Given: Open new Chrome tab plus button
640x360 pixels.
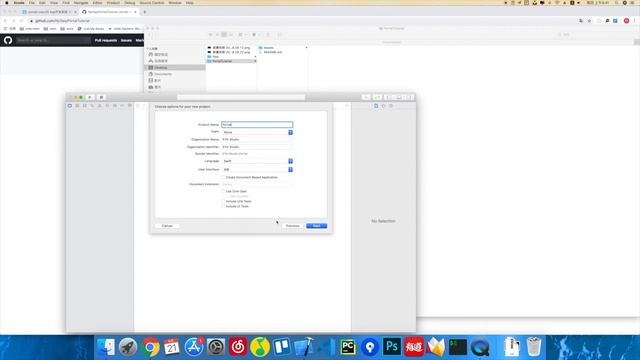Looking at the screenshot, I should tap(144, 12).
